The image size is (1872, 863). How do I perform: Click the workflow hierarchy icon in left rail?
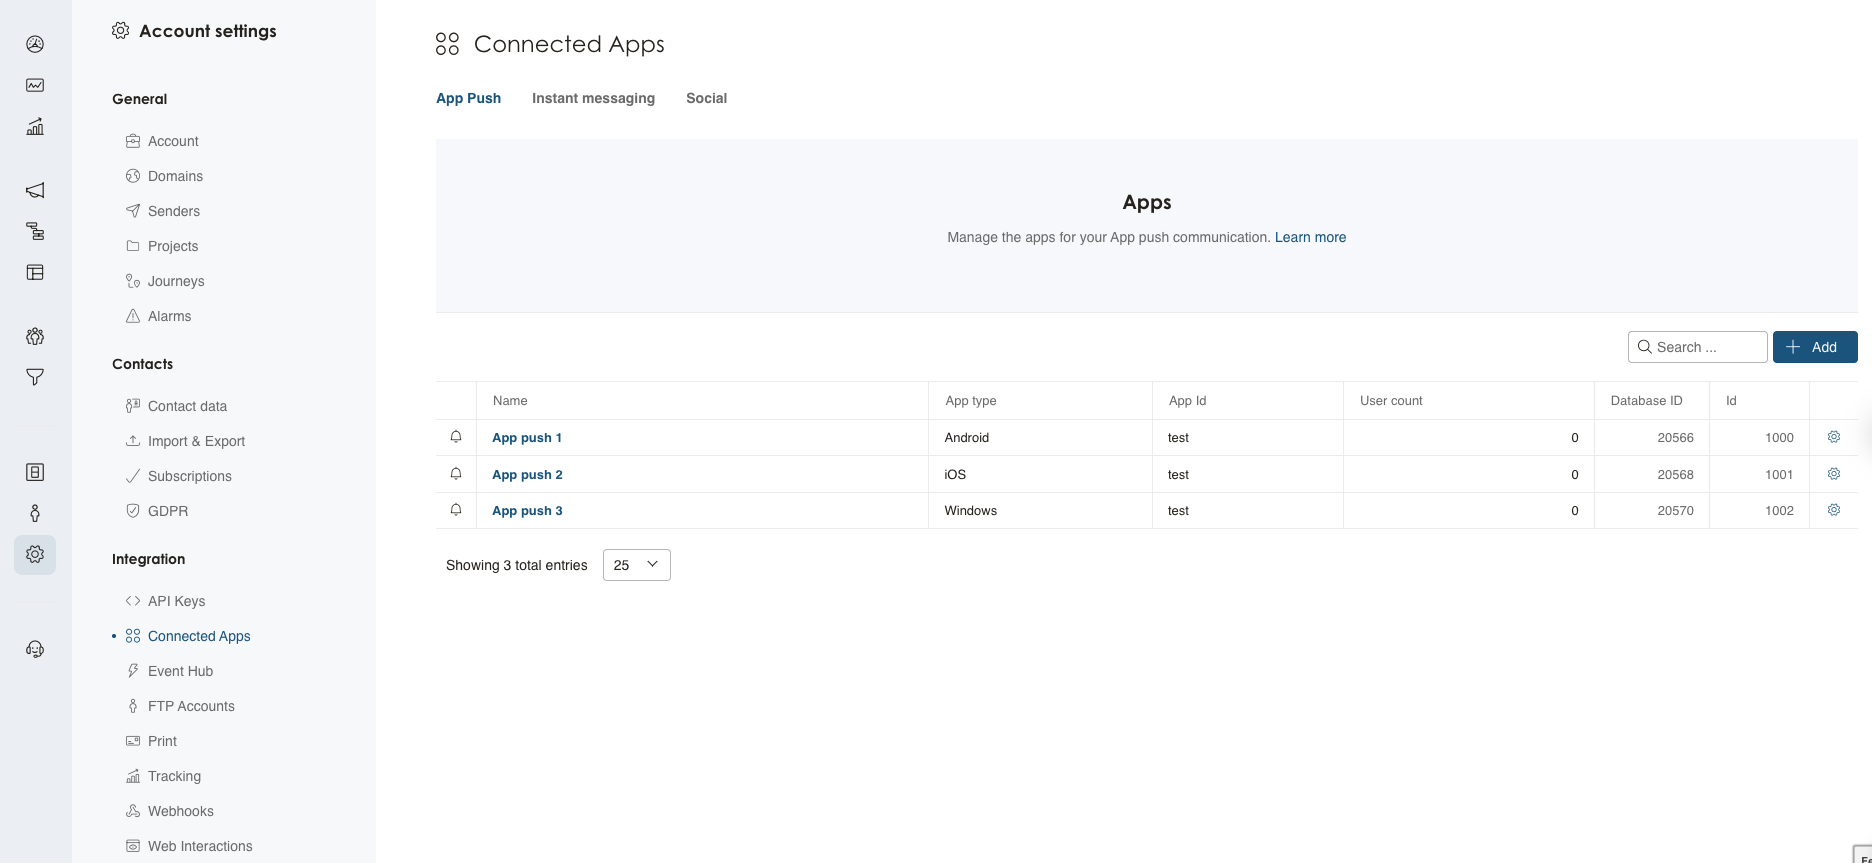[x=35, y=231]
